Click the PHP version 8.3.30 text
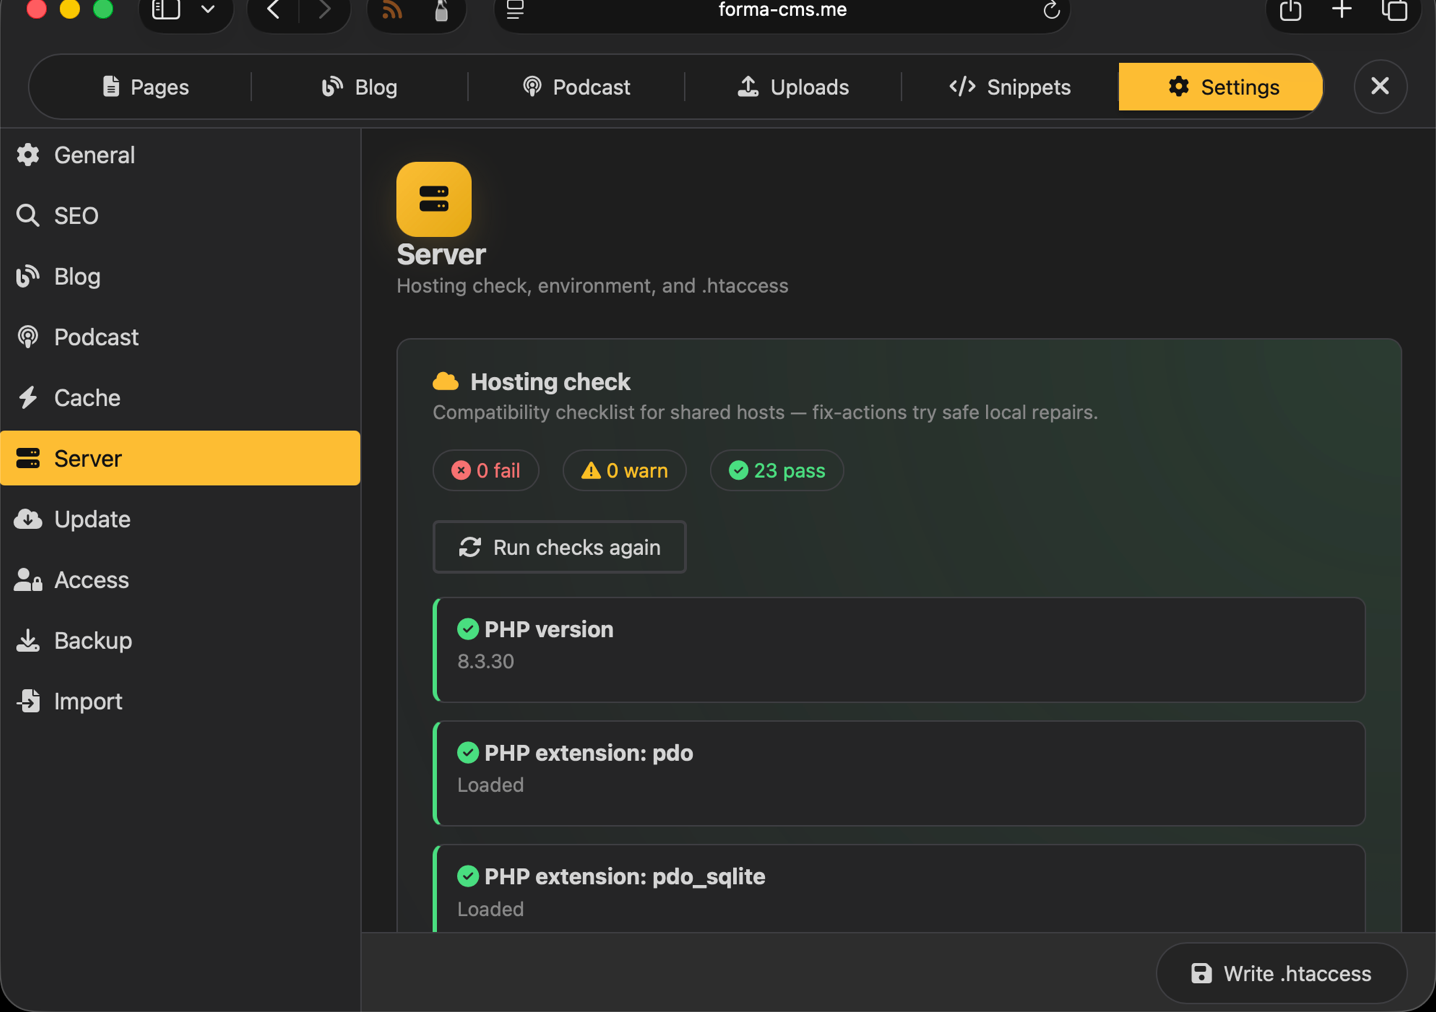1436x1012 pixels. coord(486,662)
